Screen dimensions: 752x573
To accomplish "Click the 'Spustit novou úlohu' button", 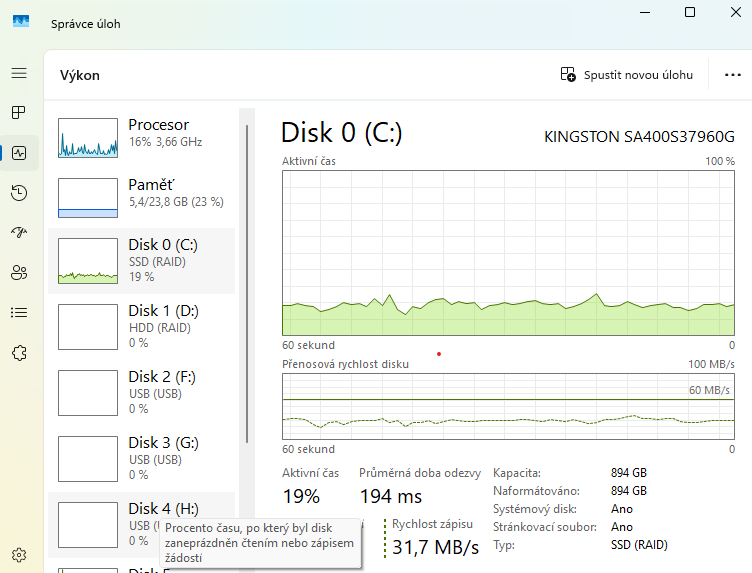I will click(x=627, y=75).
